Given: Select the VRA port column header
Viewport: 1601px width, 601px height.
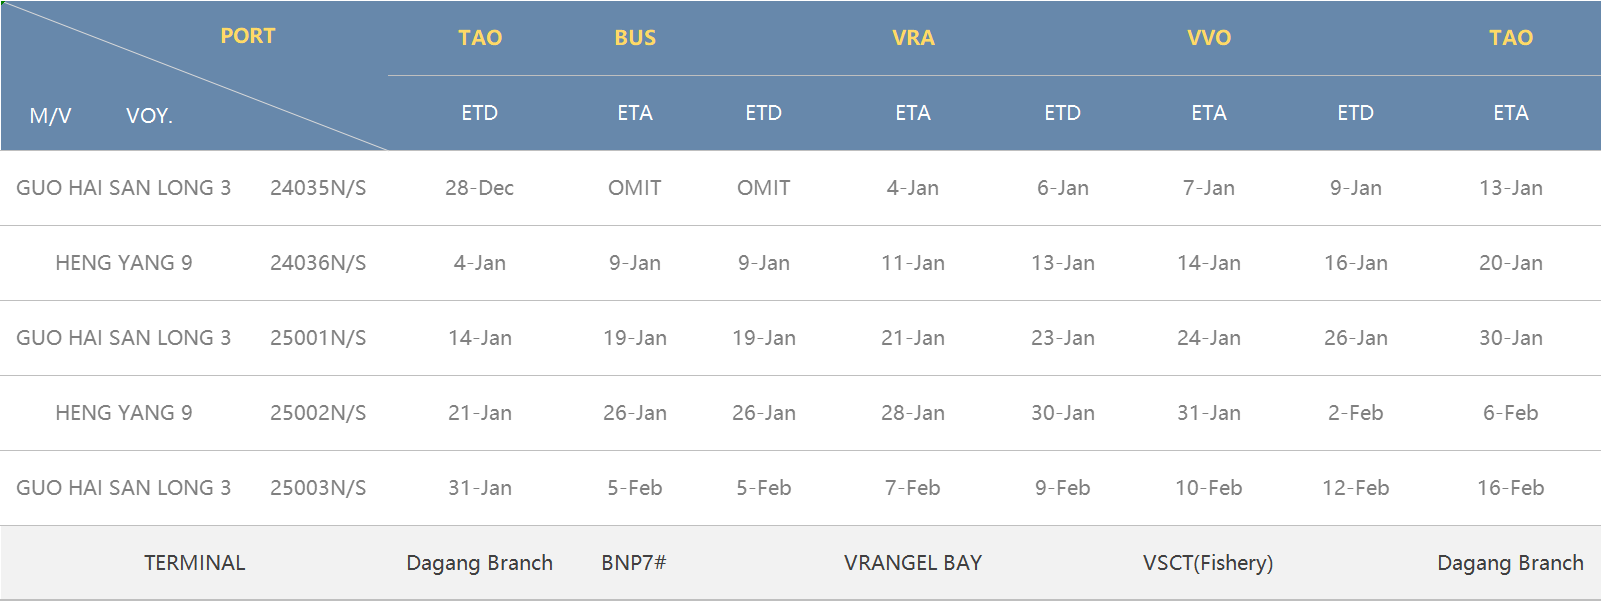Looking at the screenshot, I should pos(913,38).
